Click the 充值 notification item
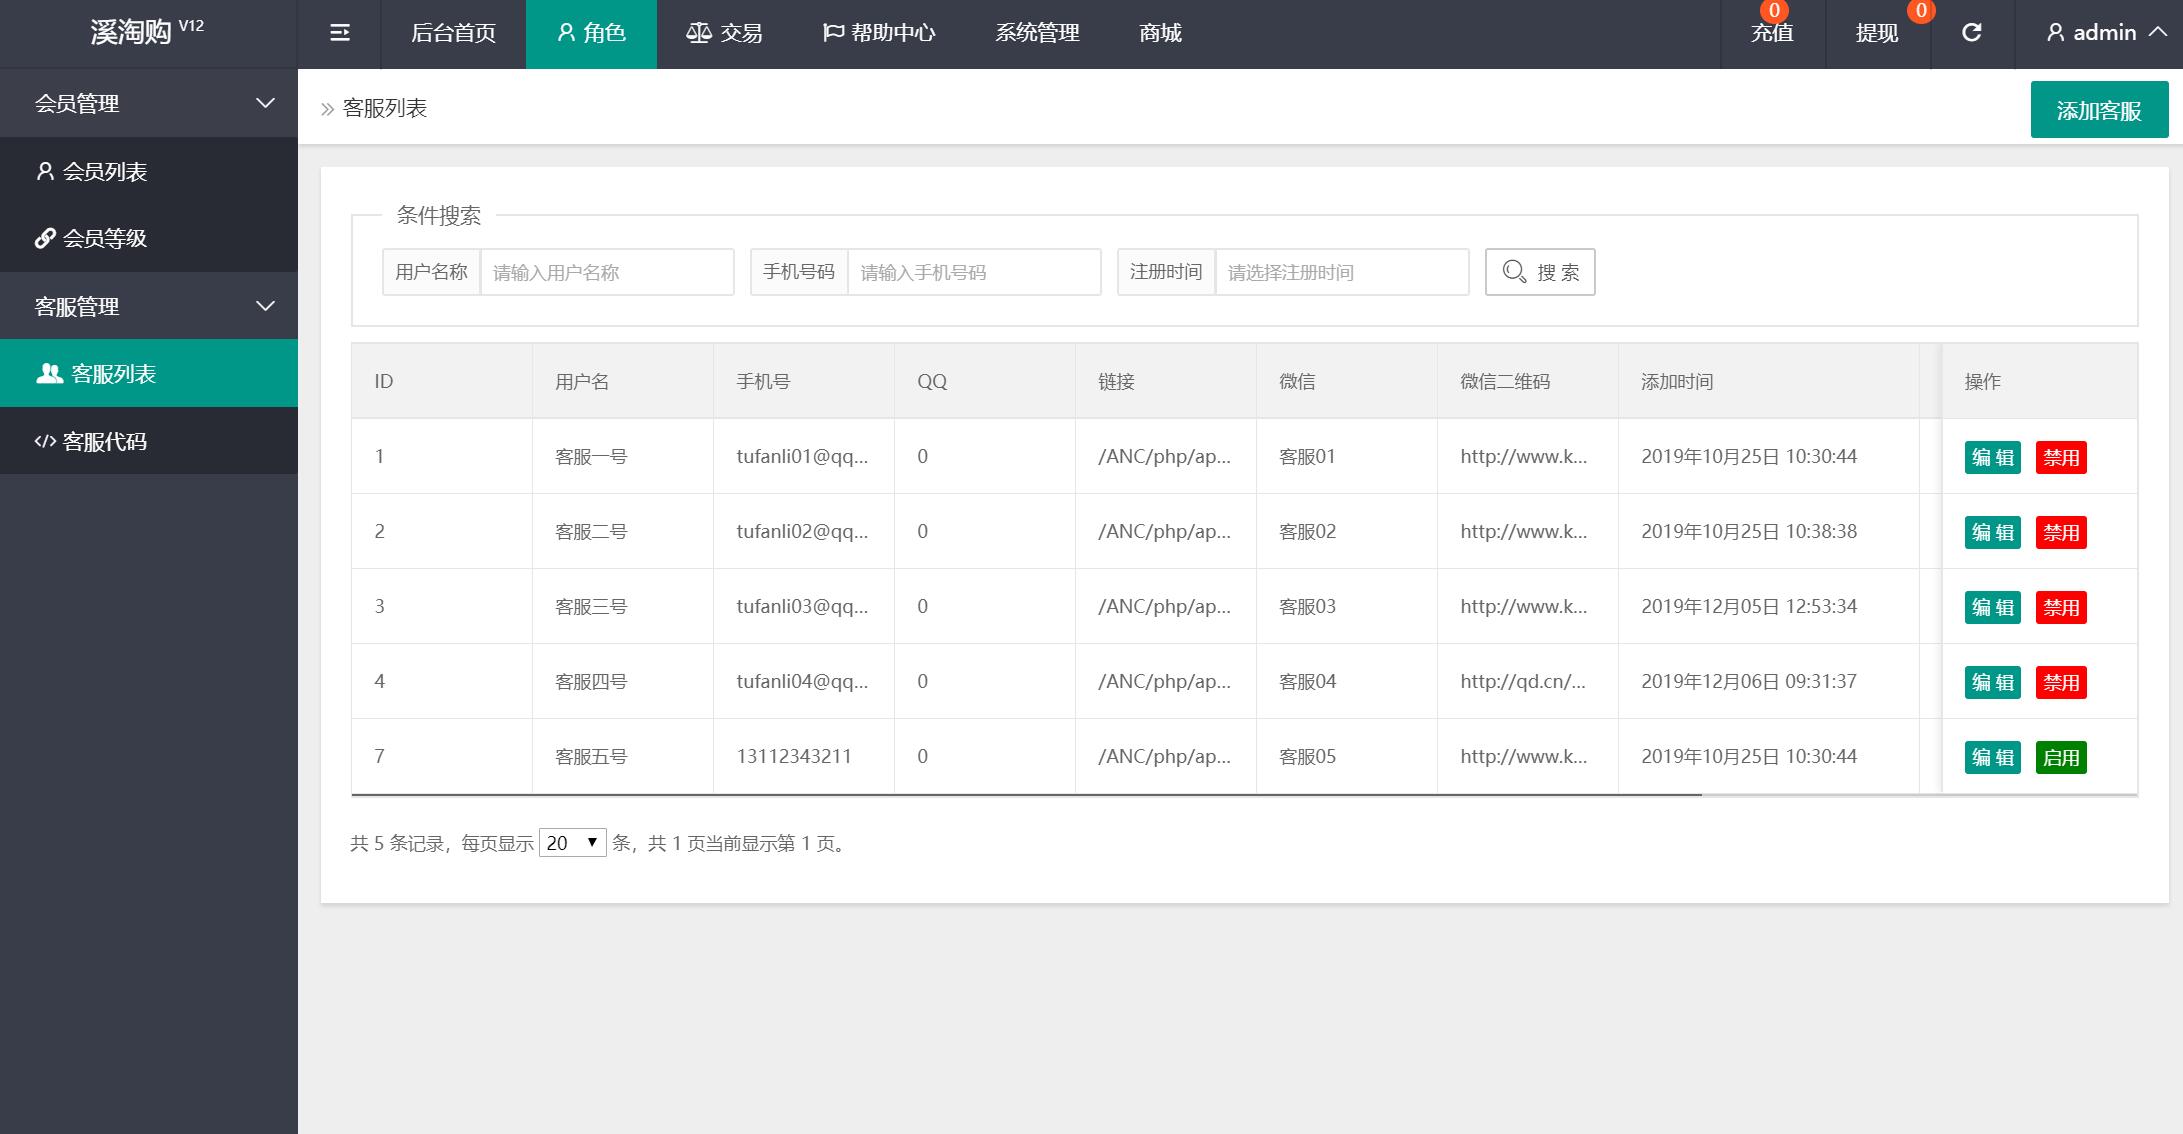This screenshot has width=2183, height=1134. pos(1772,33)
